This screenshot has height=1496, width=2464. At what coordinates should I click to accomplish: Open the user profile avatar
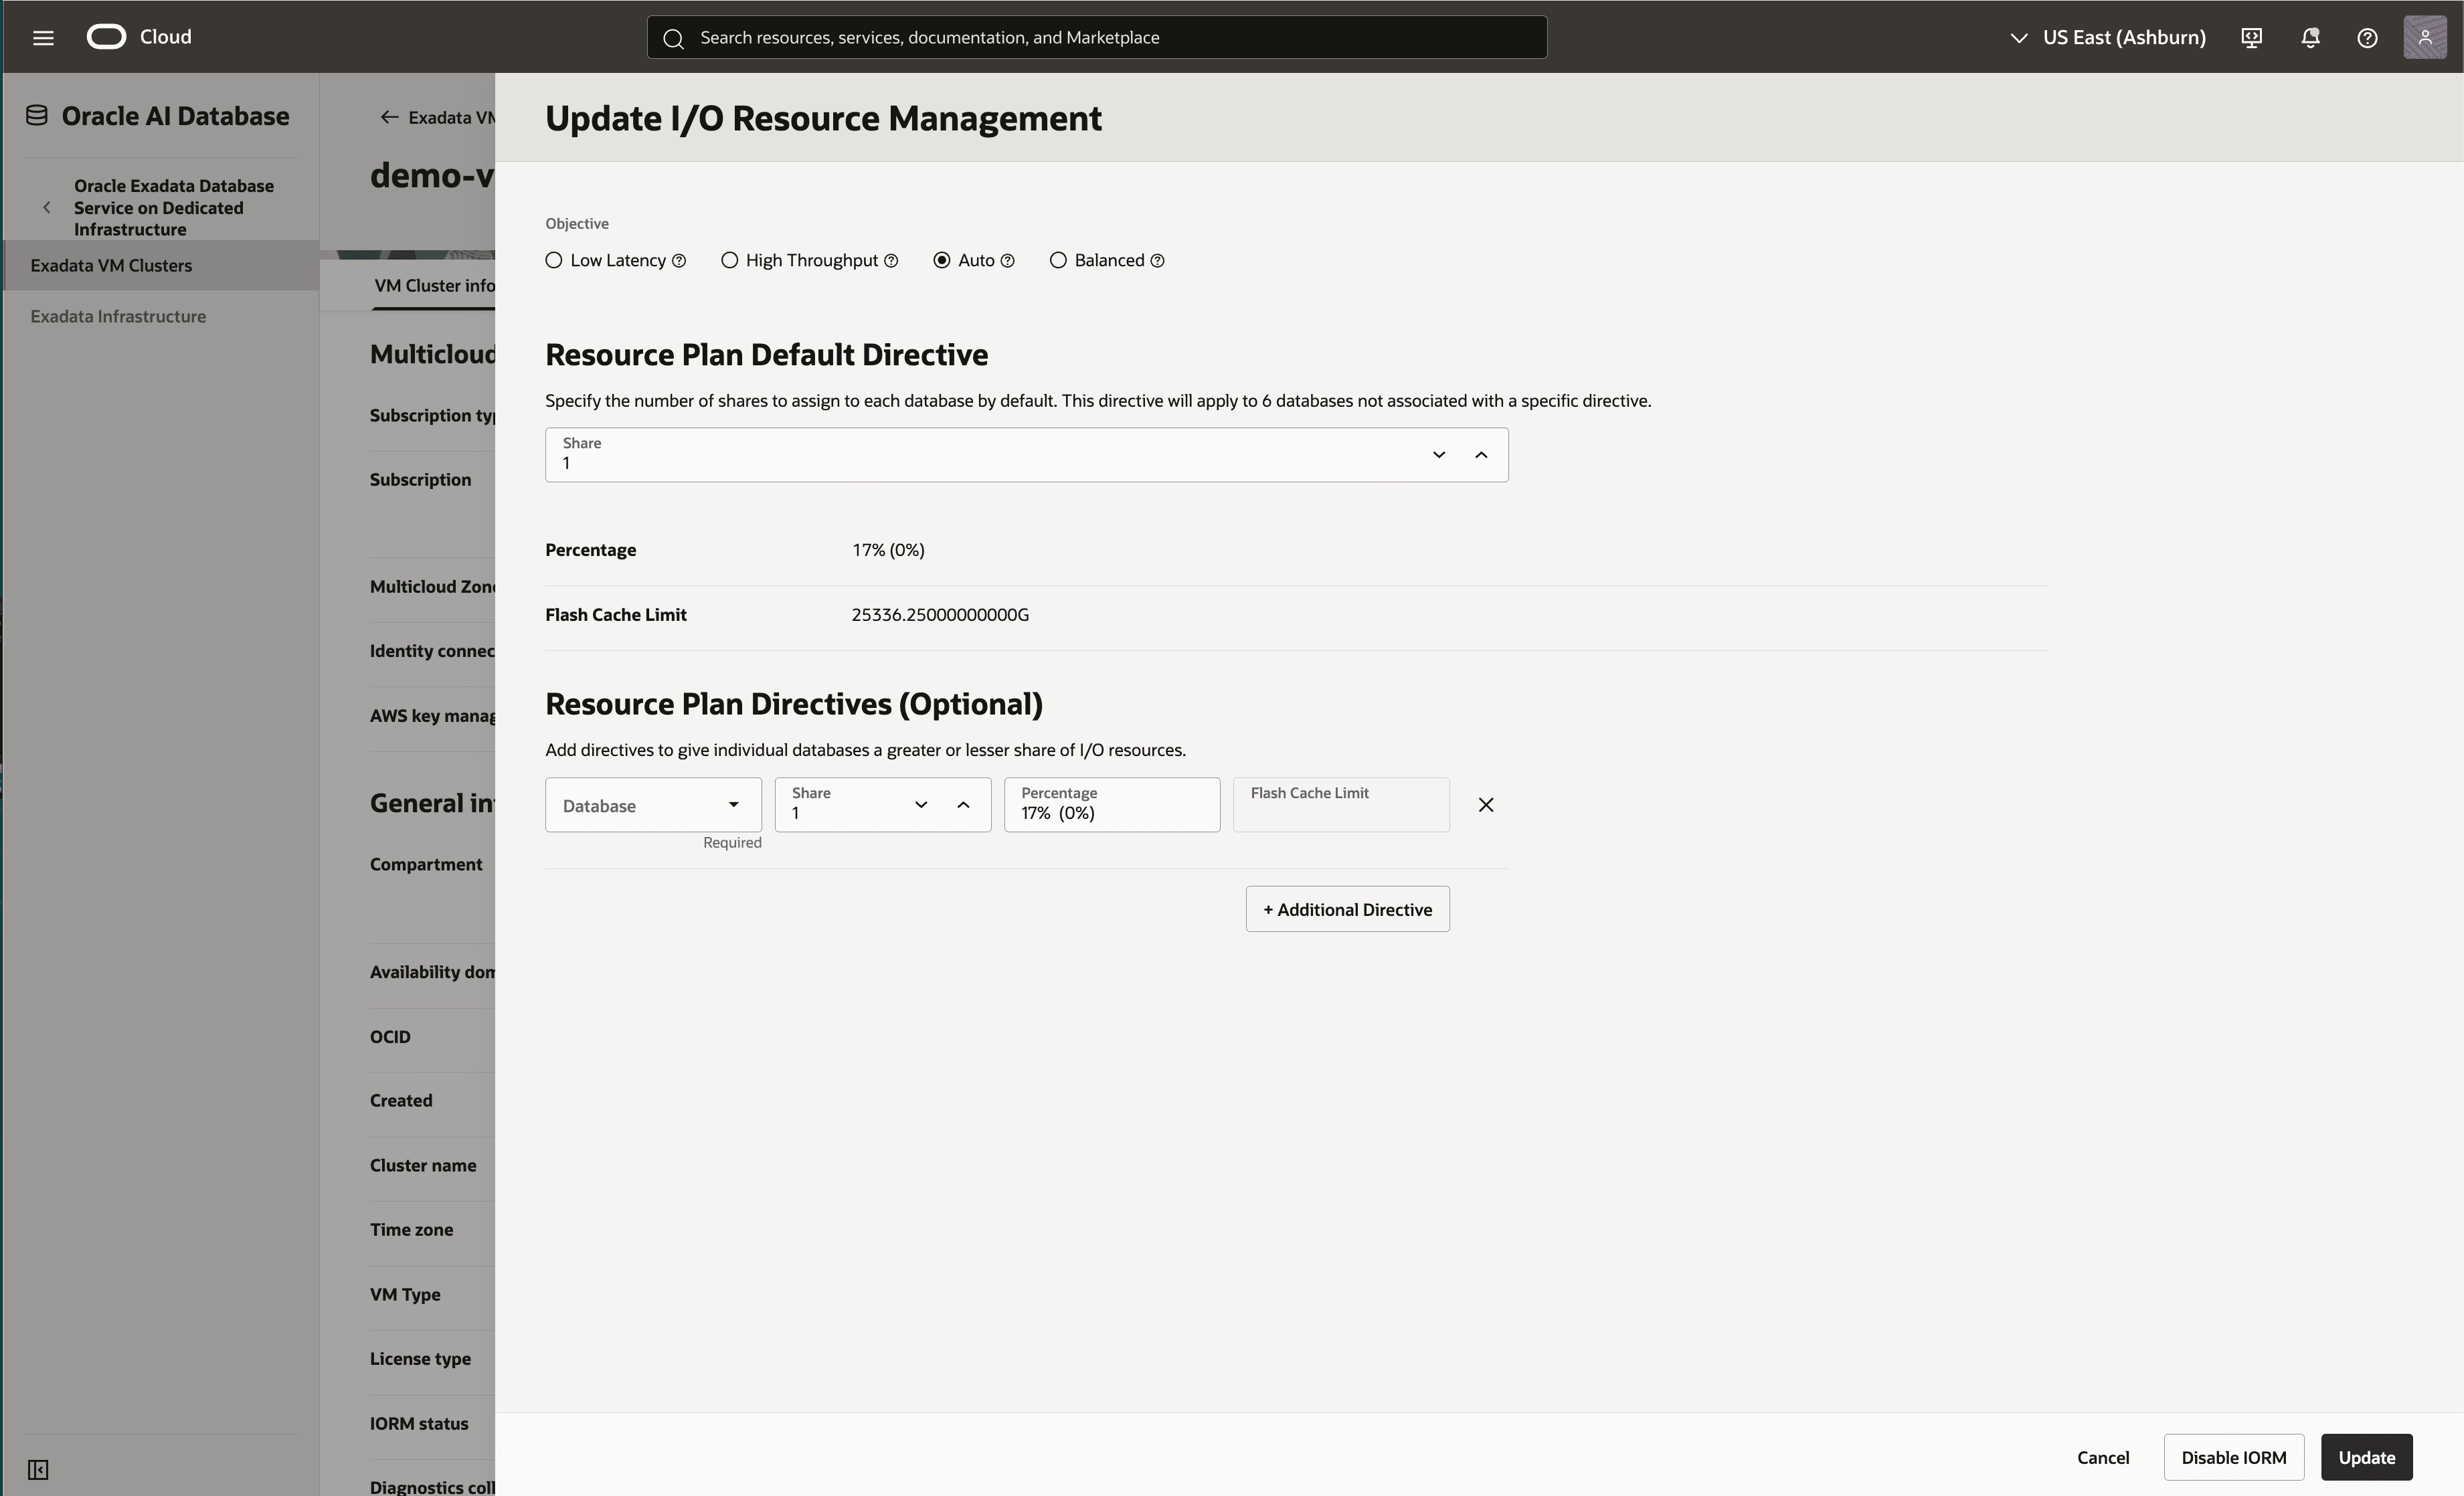[x=2425, y=38]
